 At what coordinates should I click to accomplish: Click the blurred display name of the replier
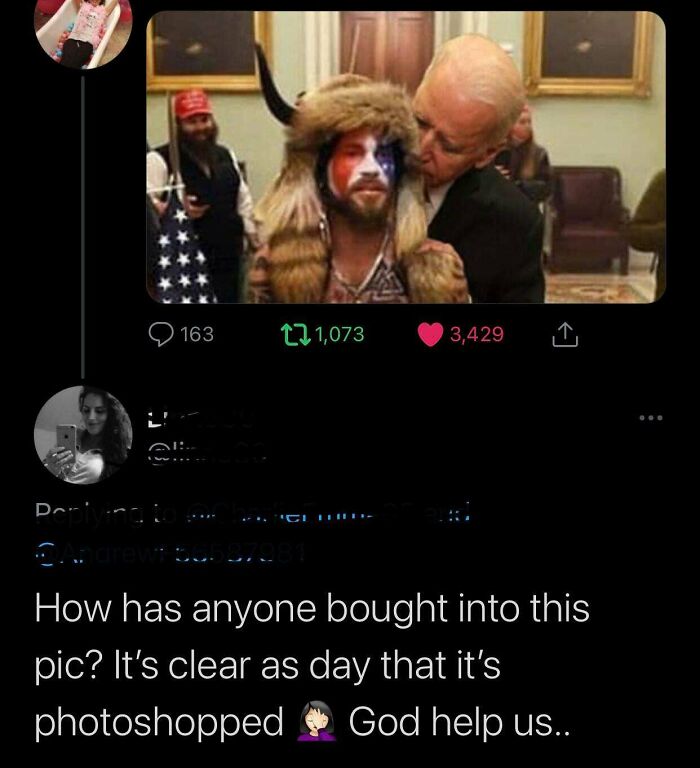201,419
